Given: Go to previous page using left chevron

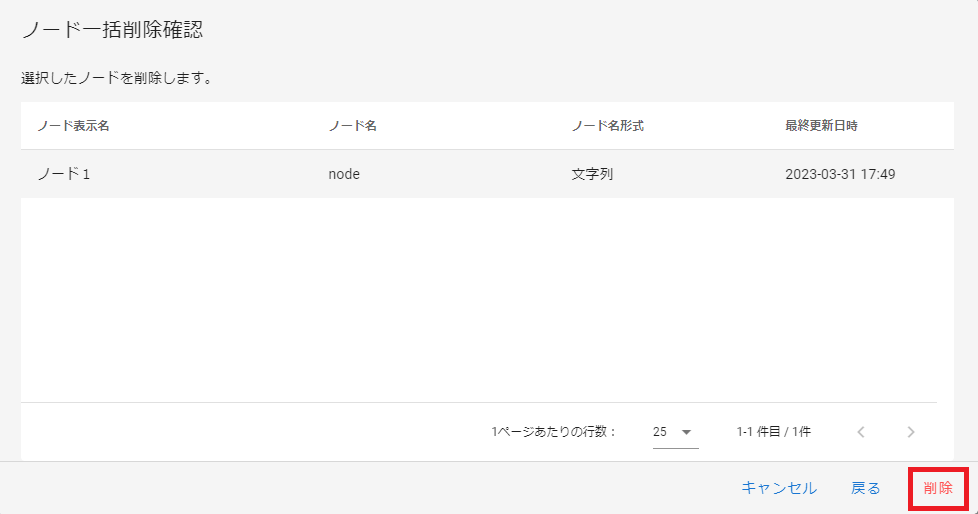Looking at the screenshot, I should 860,432.
